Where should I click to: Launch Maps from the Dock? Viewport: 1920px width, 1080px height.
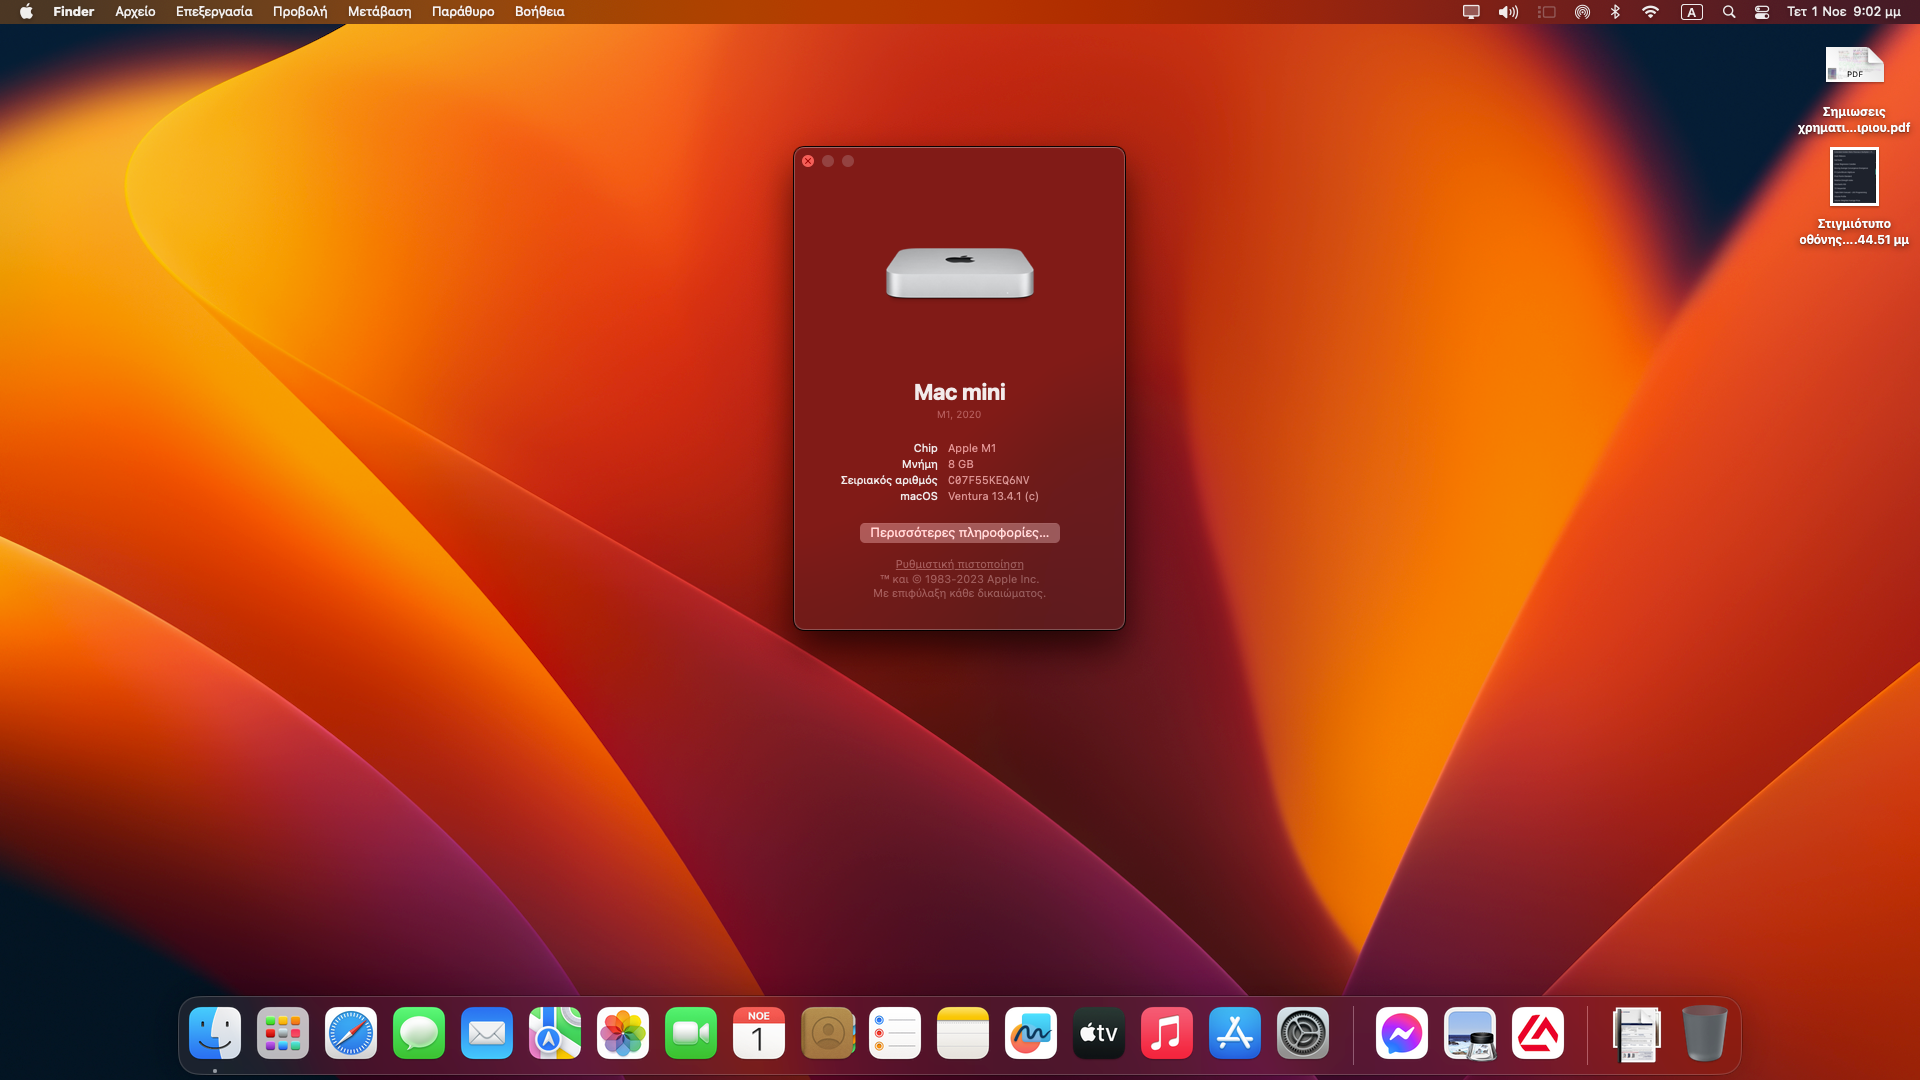[x=555, y=1033]
